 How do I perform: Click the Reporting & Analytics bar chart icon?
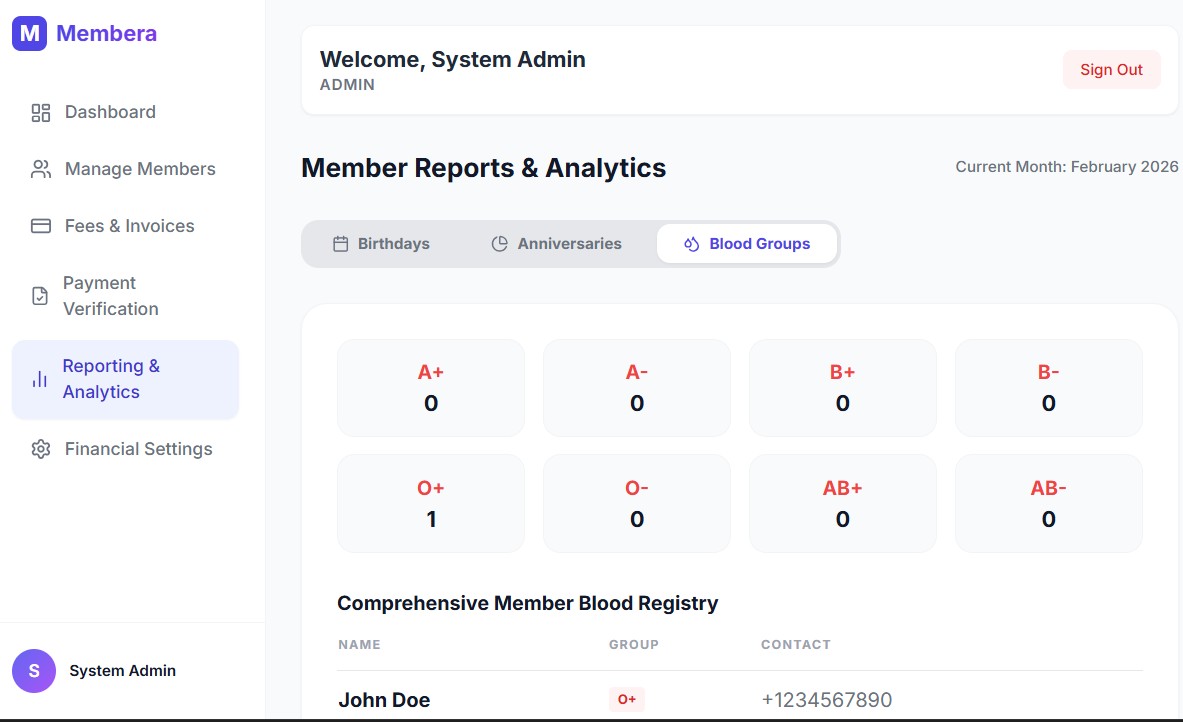[40, 380]
